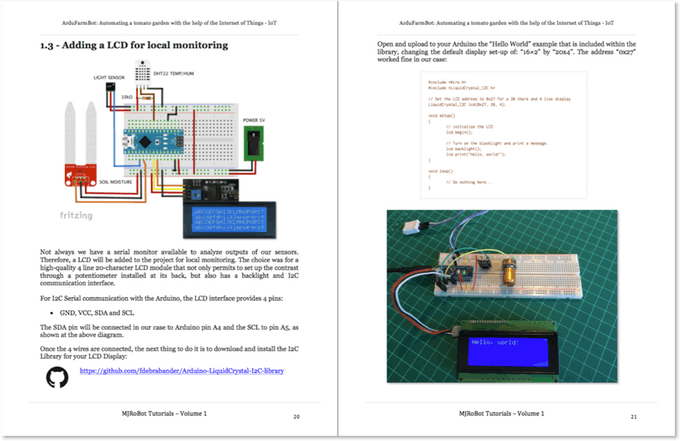Click the breadboard photo with Hello world LCD
This screenshot has width=680, height=441.
coord(502,296)
